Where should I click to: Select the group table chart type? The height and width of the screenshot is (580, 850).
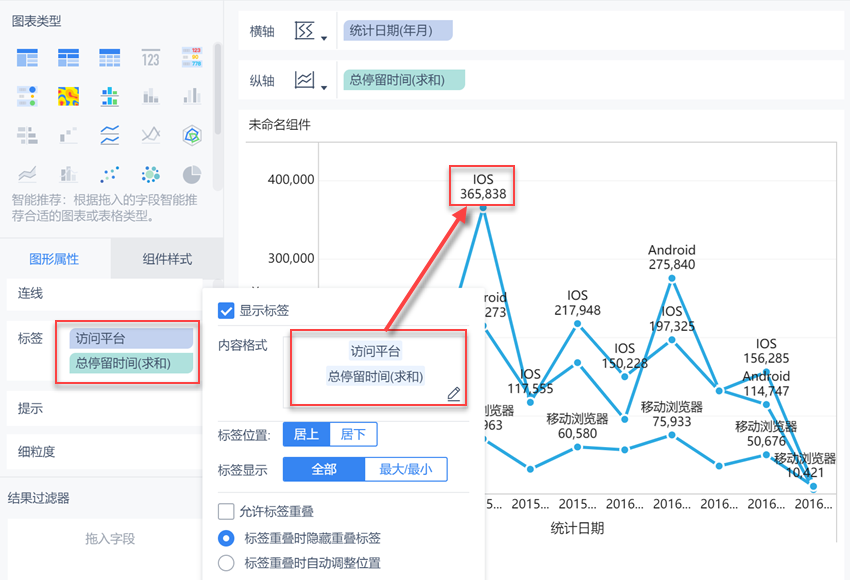tap(27, 57)
